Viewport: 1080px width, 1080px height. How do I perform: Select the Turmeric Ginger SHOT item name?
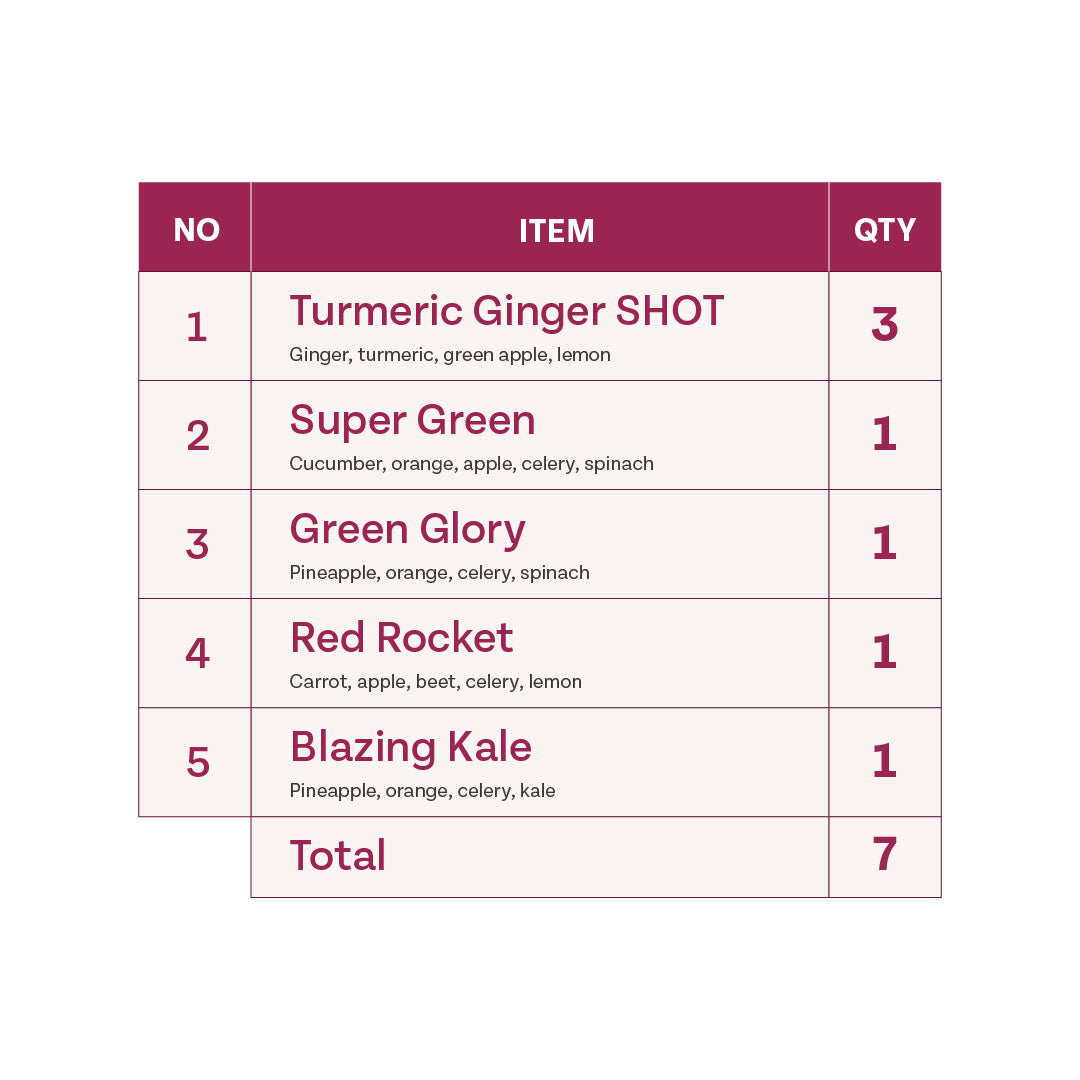pos(506,312)
